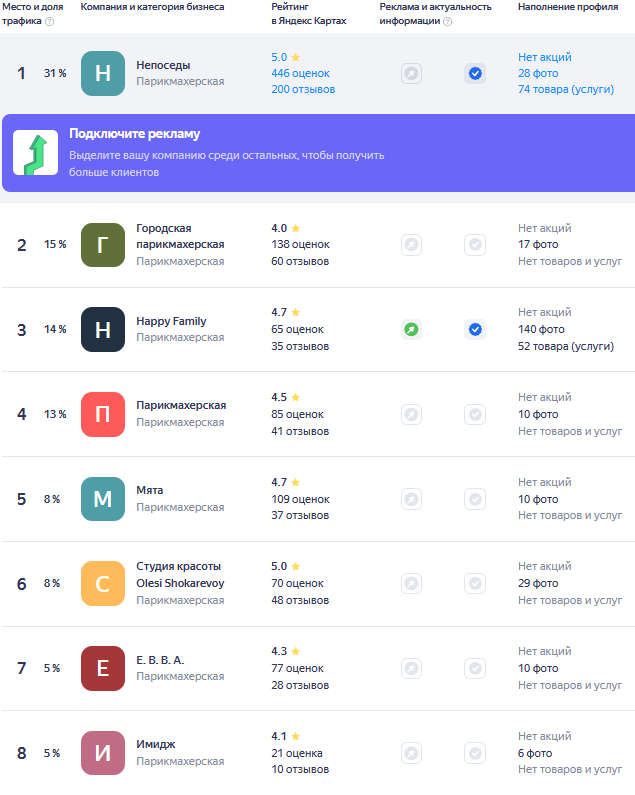
Task: Open the 200 отзывов link
Action: [x=303, y=89]
